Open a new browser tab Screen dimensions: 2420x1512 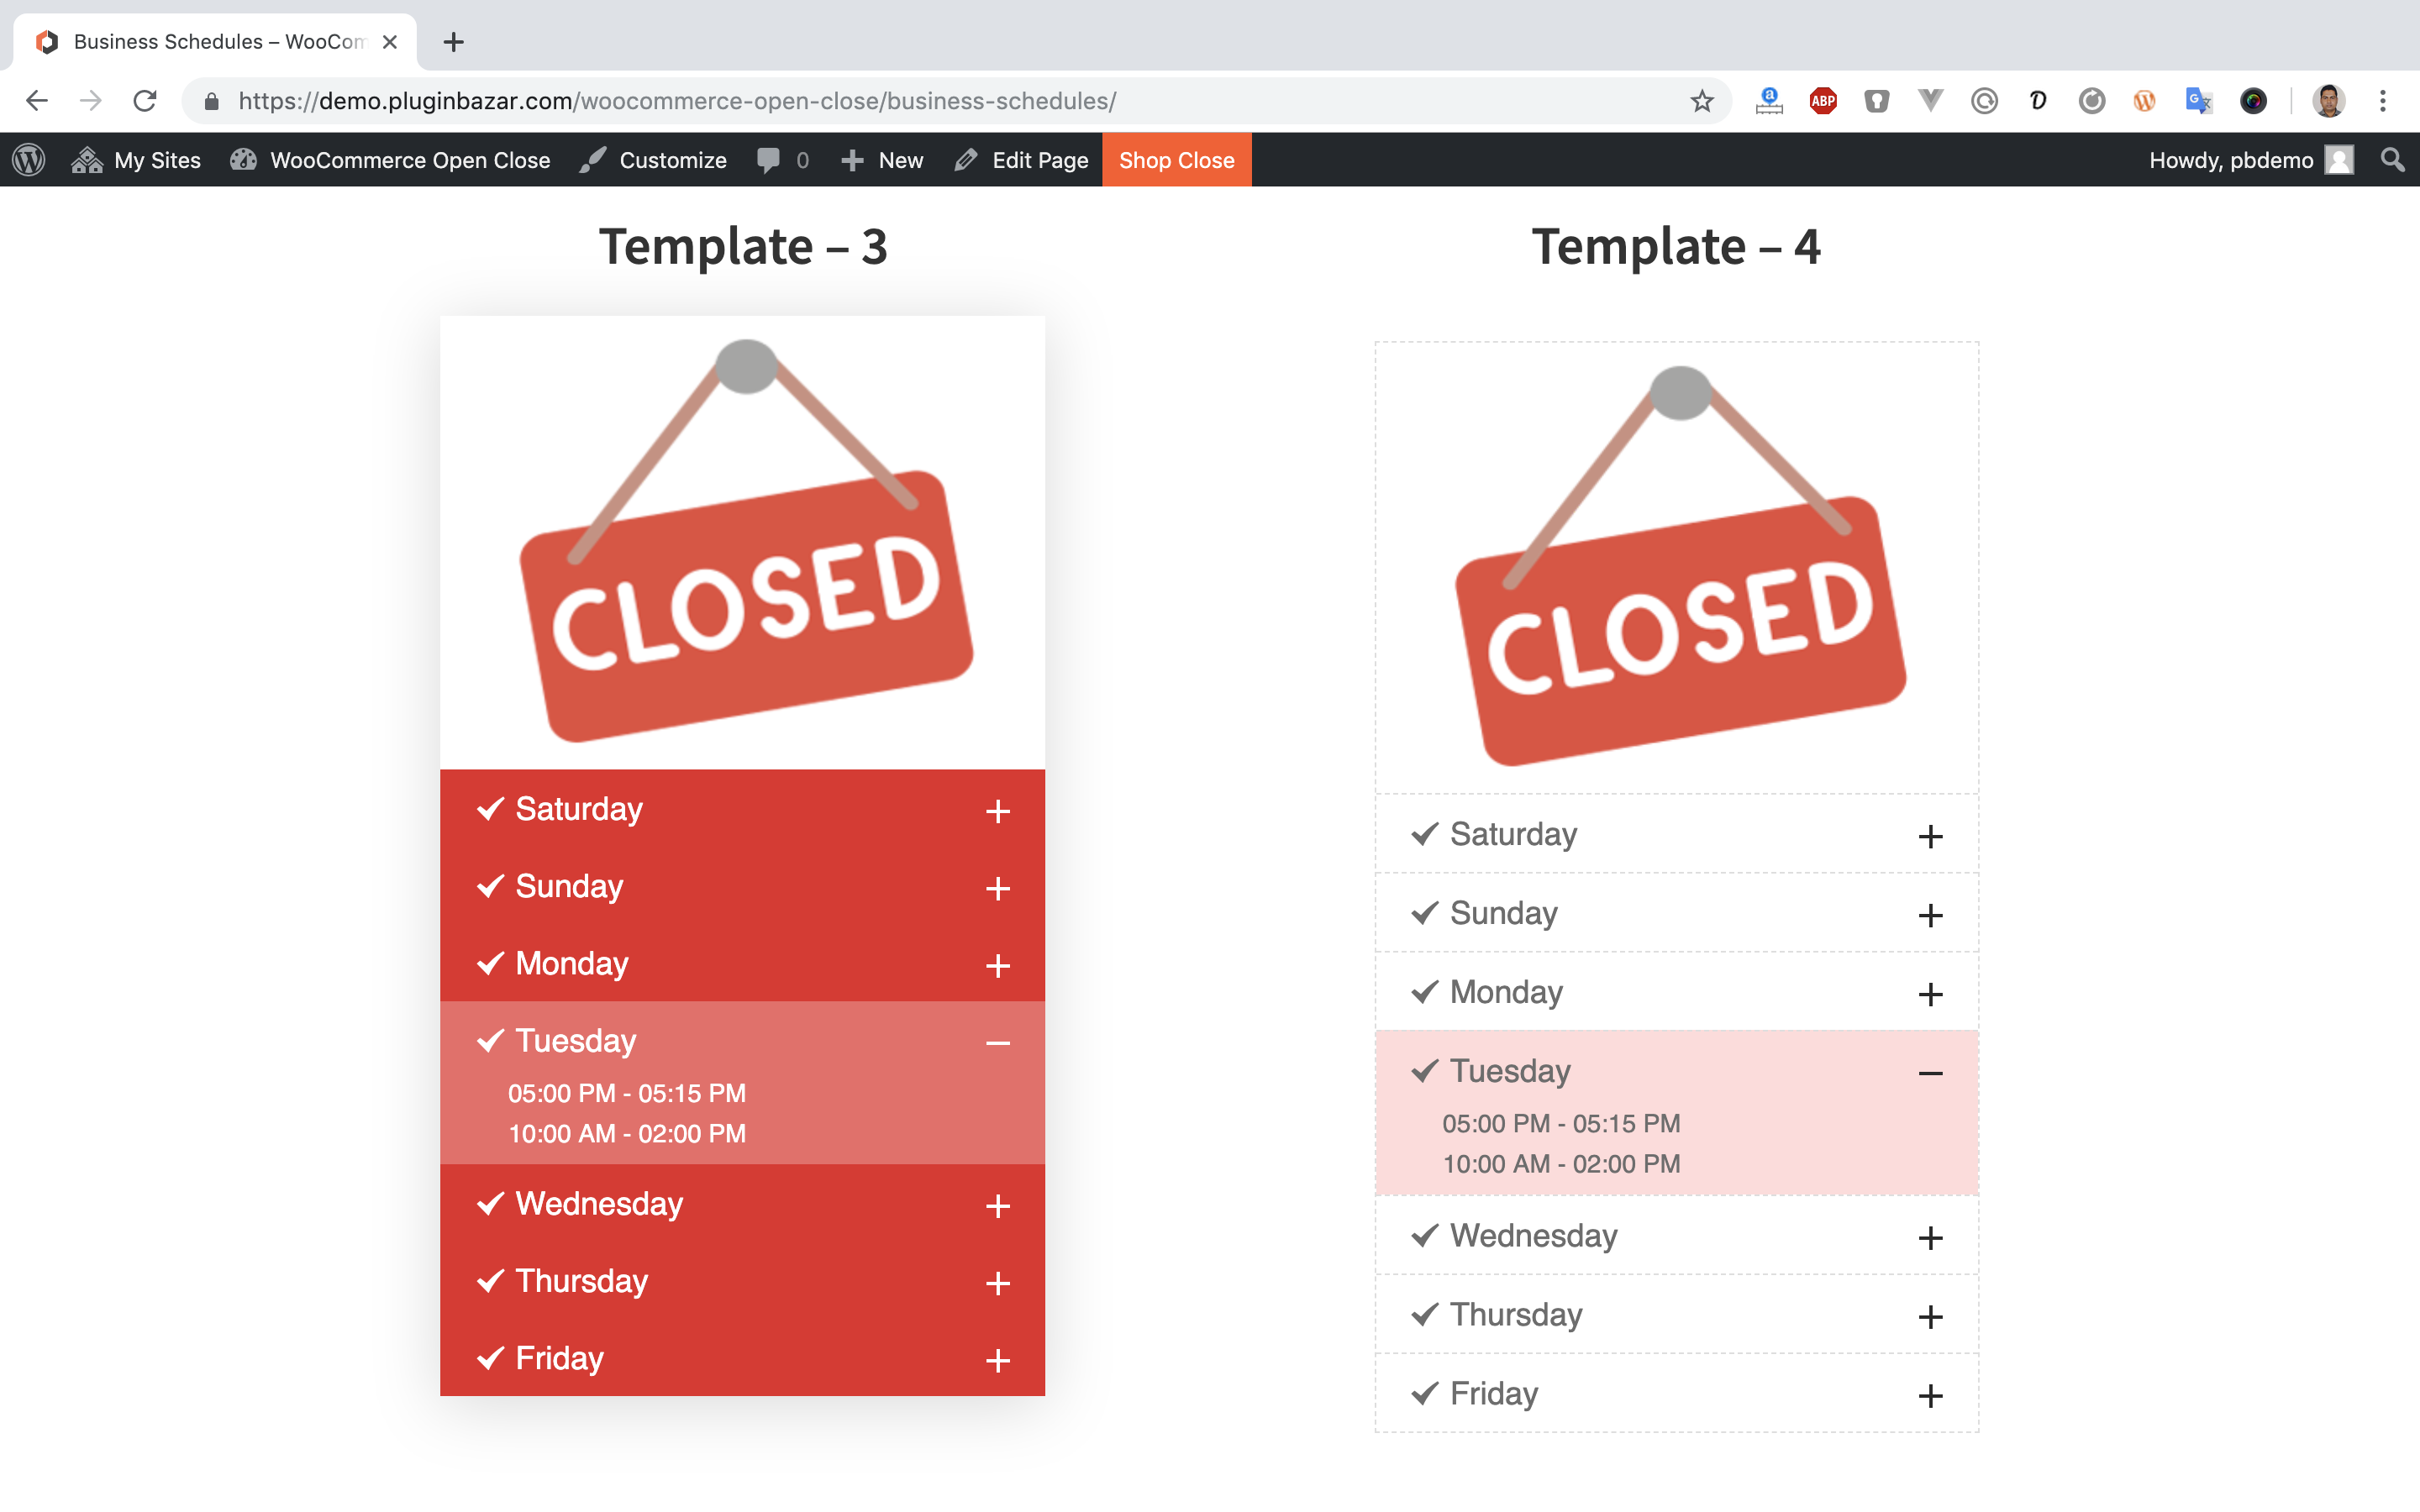pyautogui.click(x=453, y=42)
